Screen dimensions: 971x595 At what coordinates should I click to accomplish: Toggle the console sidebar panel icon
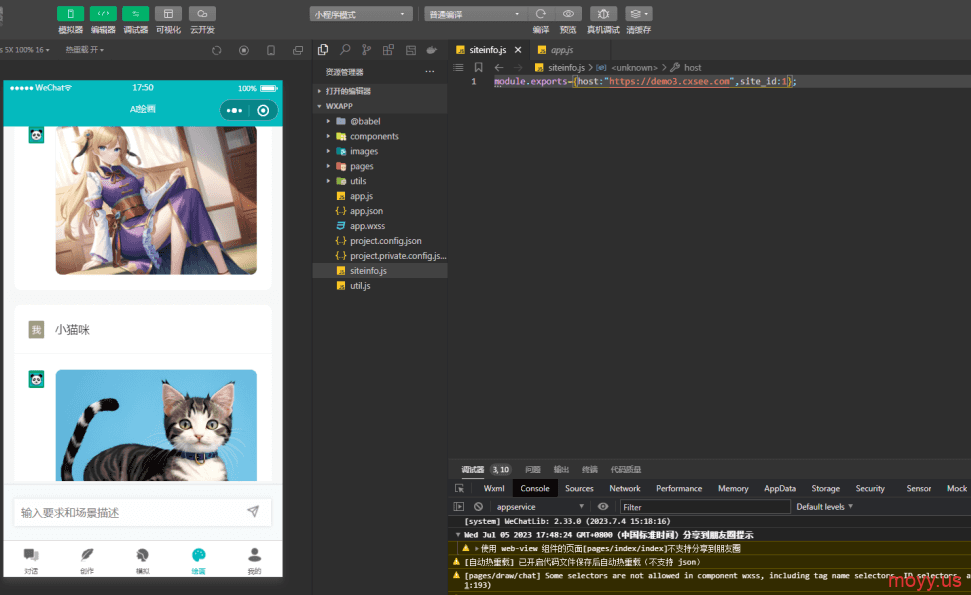[458, 506]
